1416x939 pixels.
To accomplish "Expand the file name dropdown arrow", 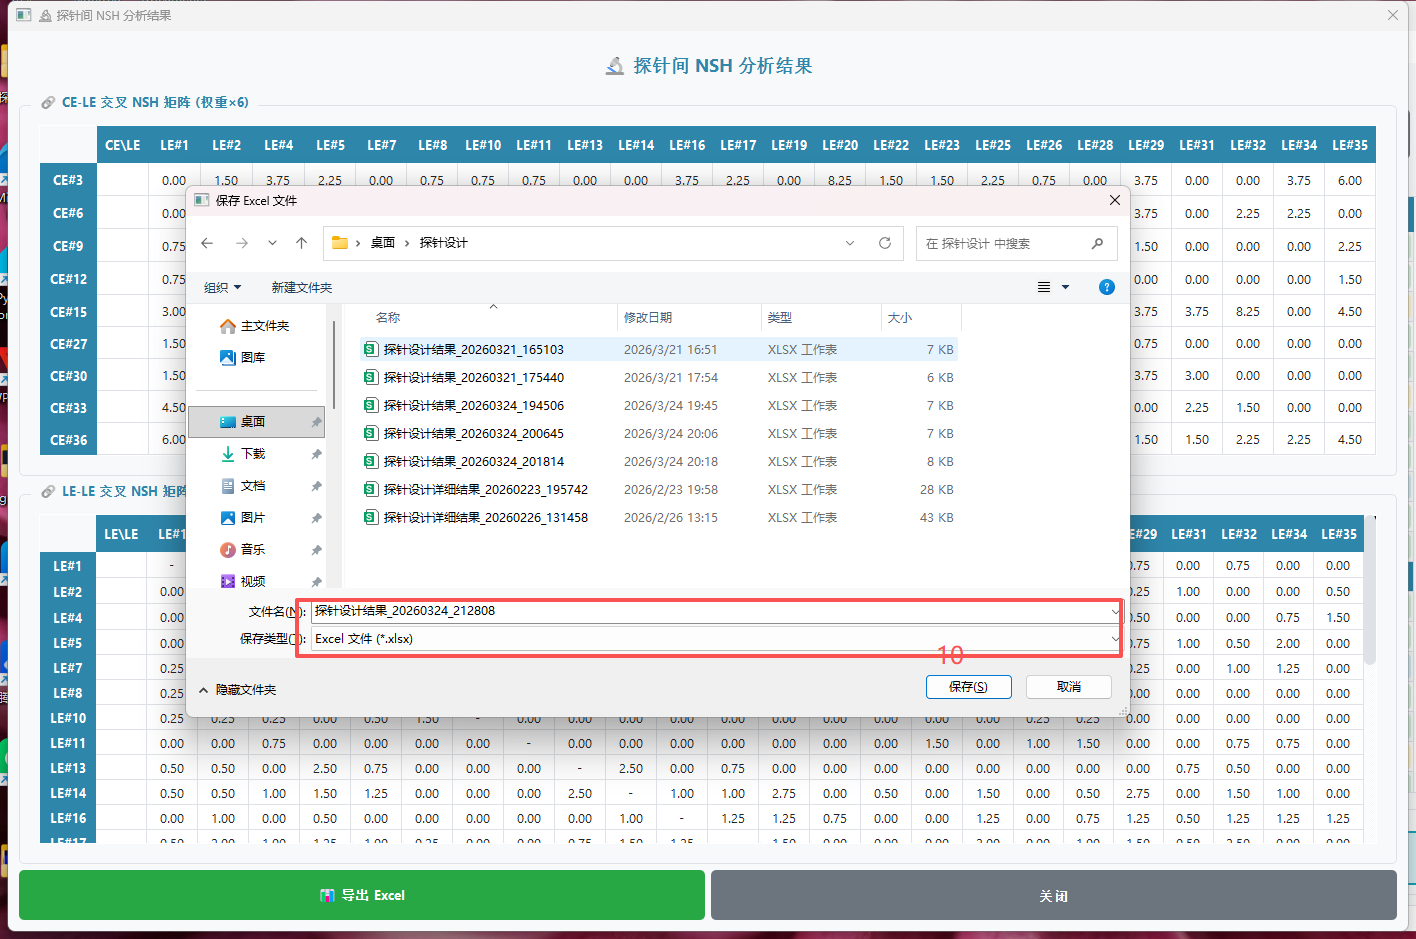I will 1114,611.
